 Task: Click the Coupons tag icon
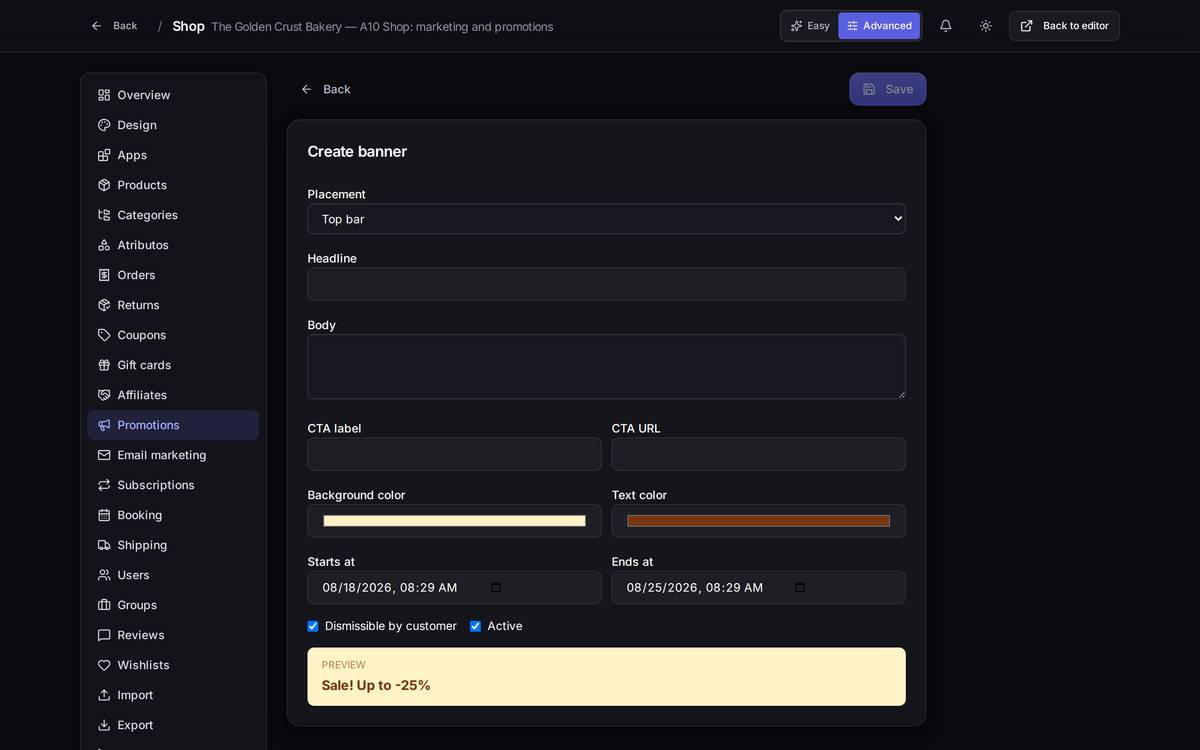point(104,335)
